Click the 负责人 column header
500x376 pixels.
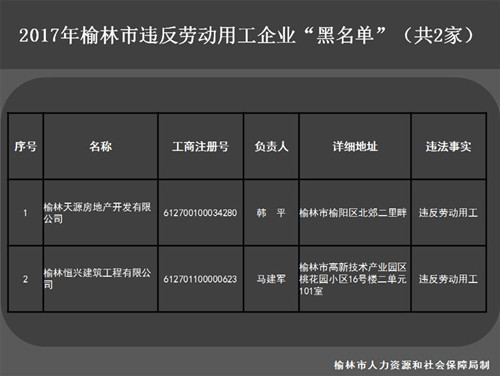pyautogui.click(x=271, y=146)
